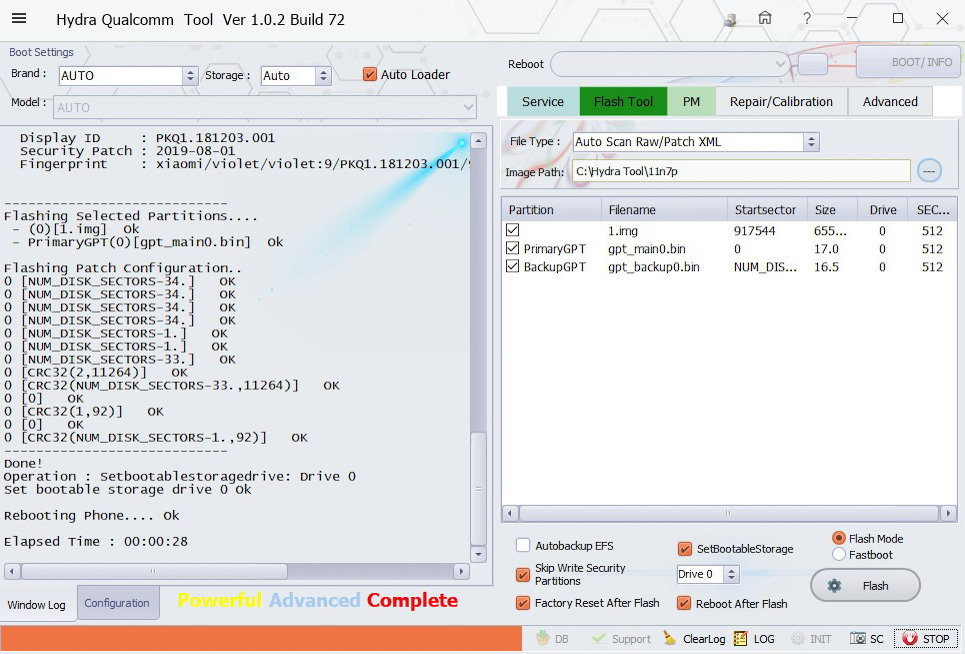The width and height of the screenshot is (965, 654).
Task: Select gpt_main0.bin filename cell
Action: [647, 249]
